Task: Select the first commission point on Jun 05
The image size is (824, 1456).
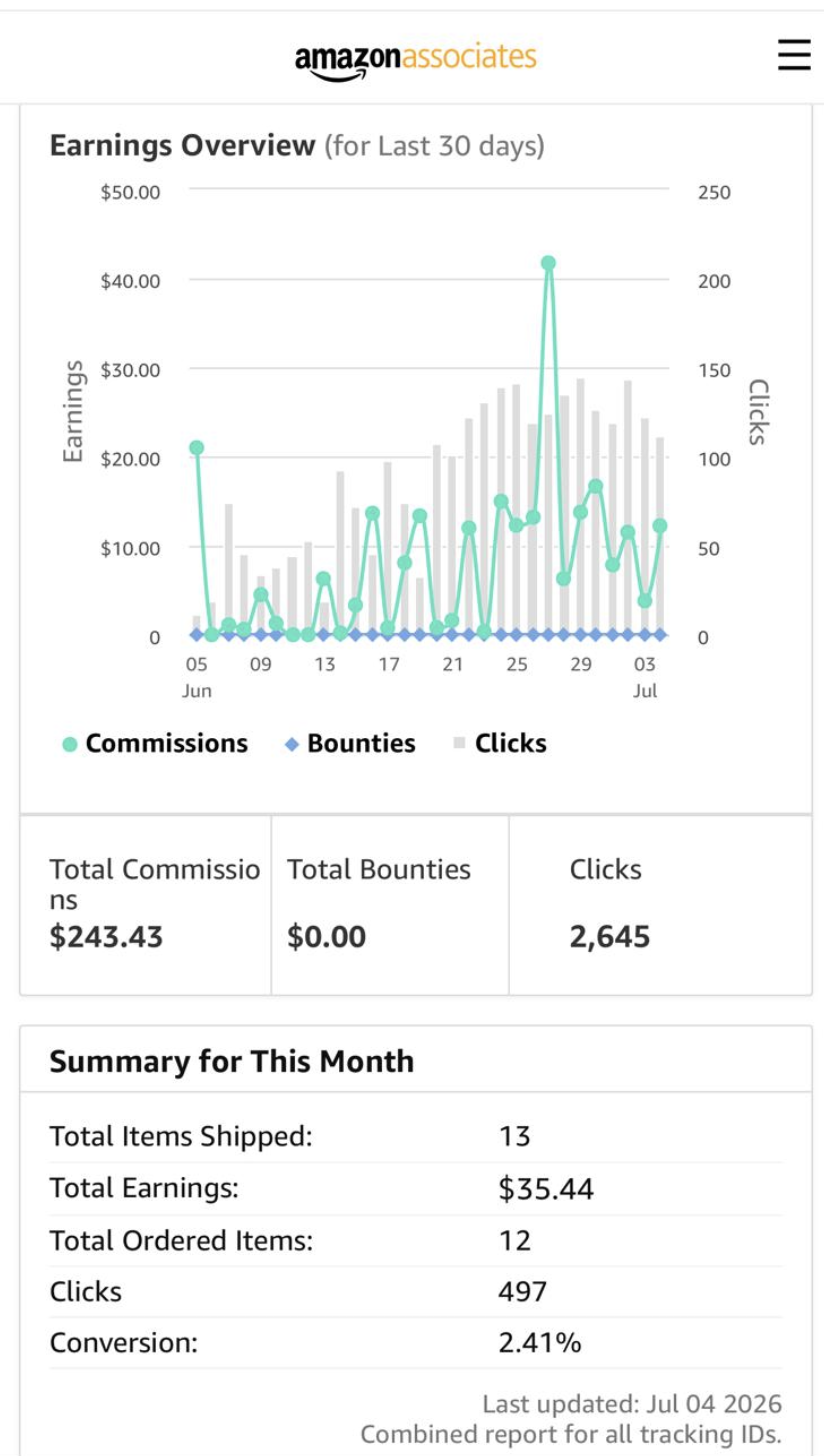Action: [x=197, y=448]
